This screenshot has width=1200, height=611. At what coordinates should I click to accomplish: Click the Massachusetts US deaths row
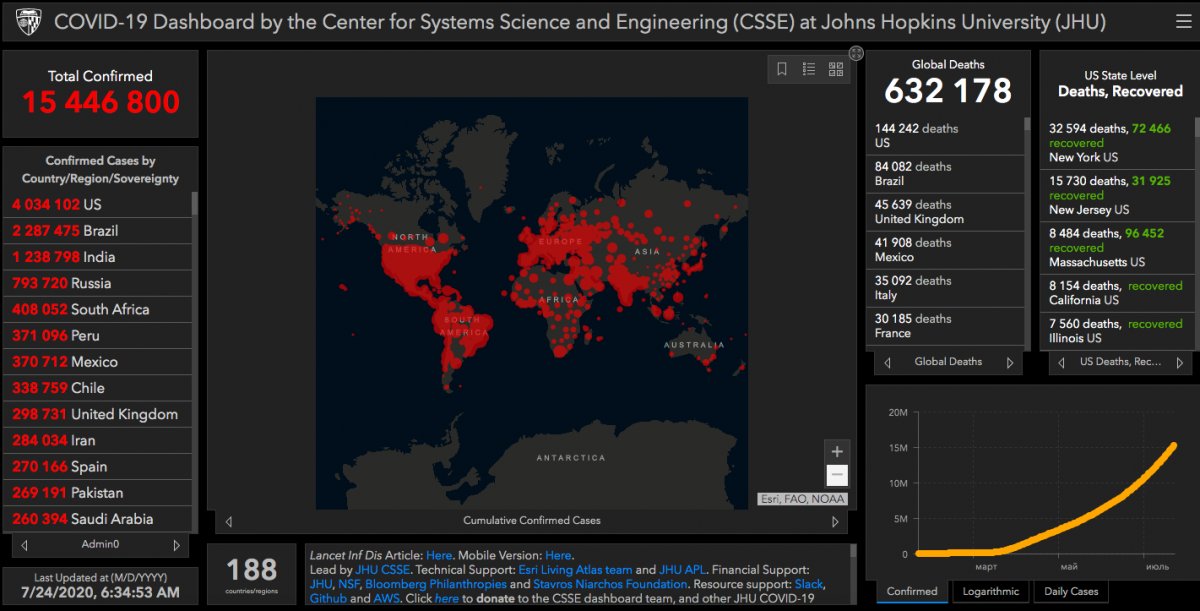1116,248
